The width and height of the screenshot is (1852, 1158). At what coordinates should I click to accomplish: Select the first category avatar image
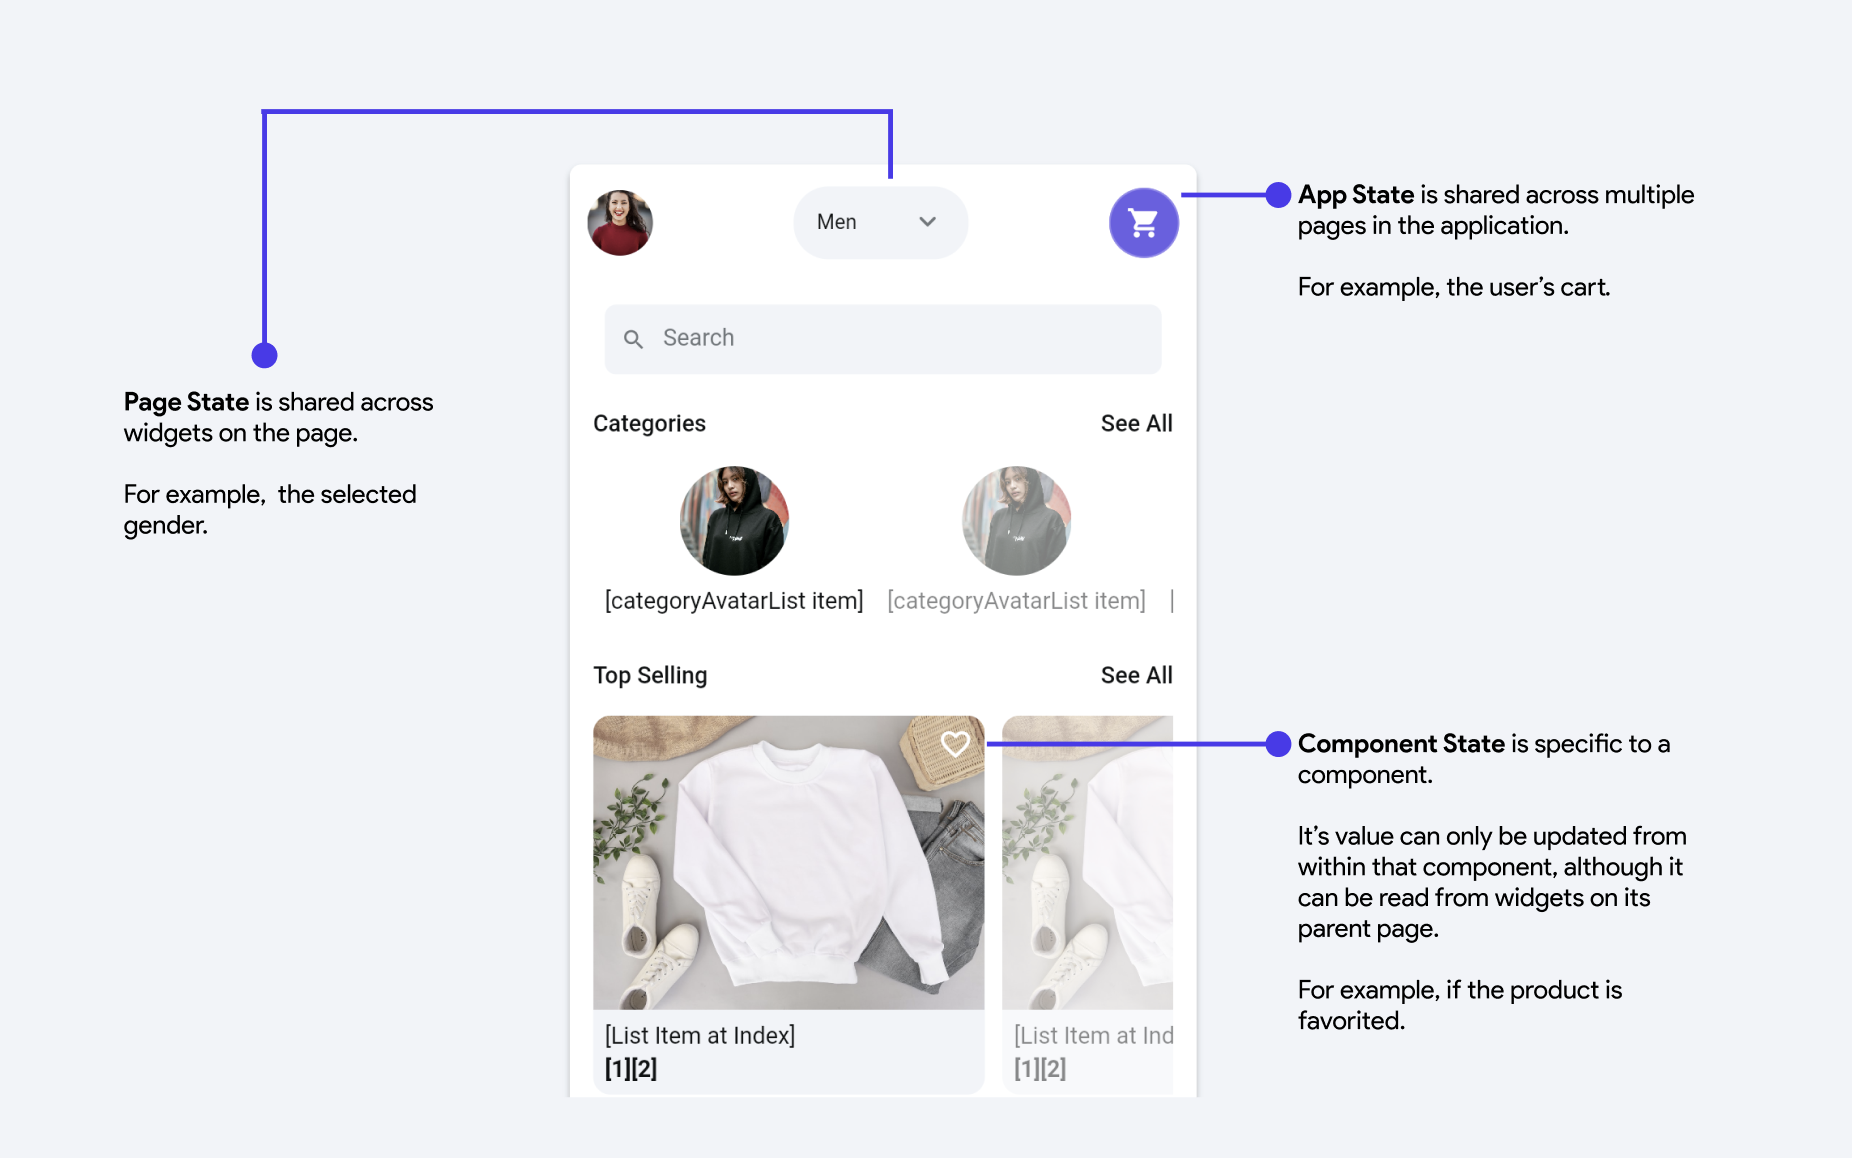734,520
